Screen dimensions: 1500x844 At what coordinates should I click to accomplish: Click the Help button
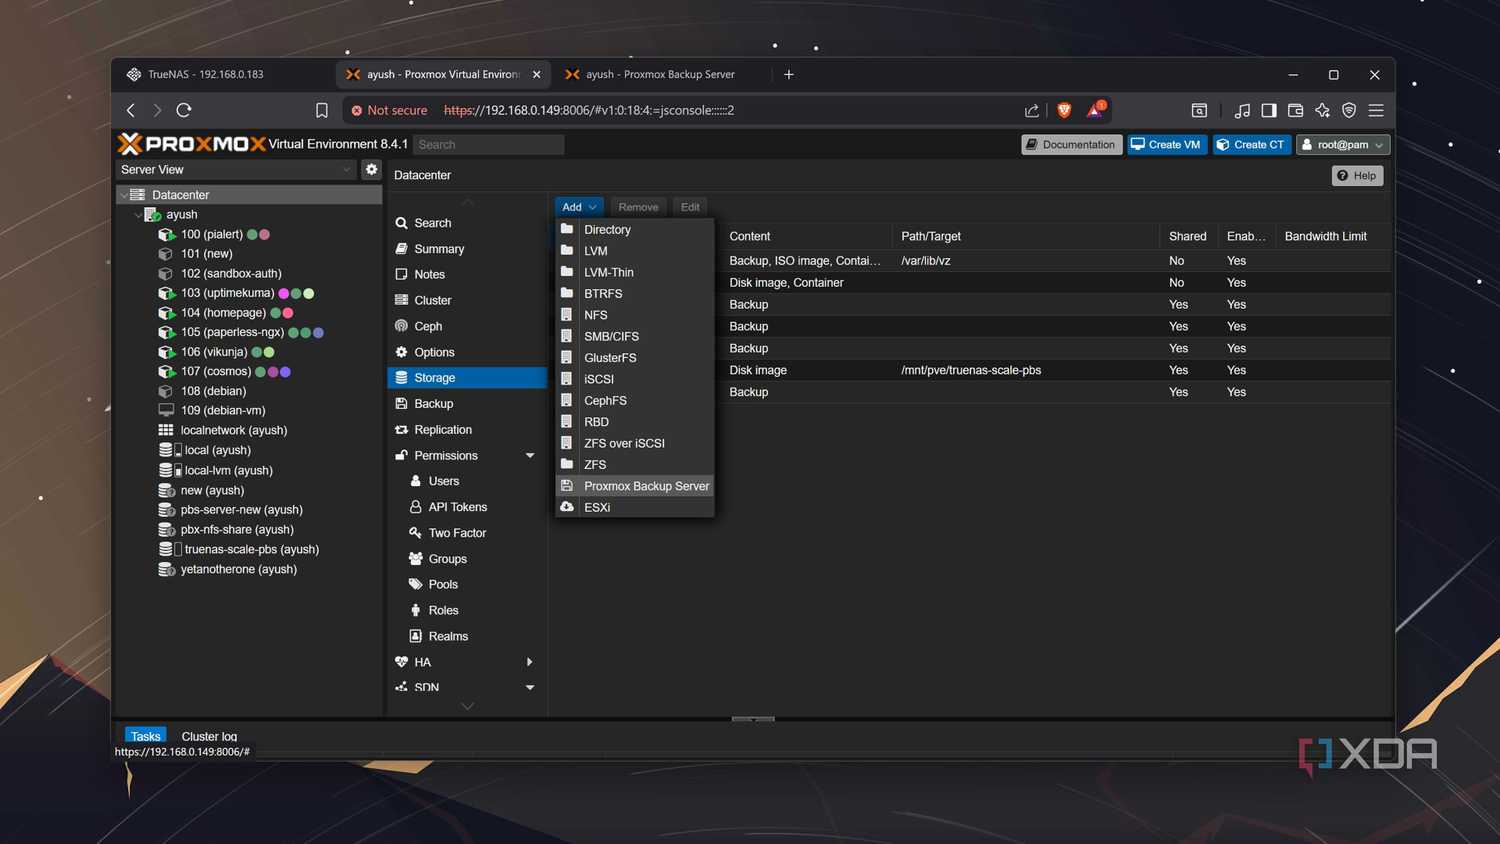click(1357, 176)
